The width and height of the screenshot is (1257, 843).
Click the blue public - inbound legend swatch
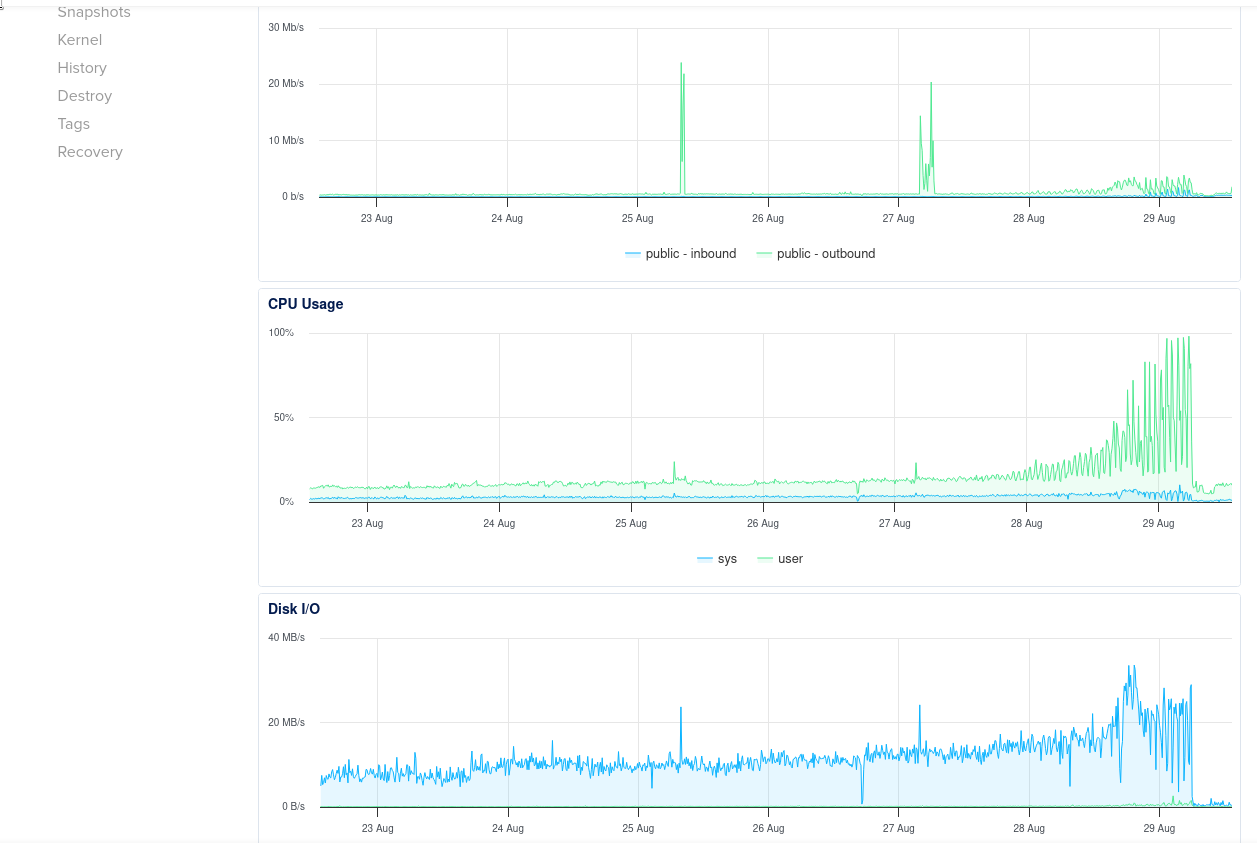[632, 254]
